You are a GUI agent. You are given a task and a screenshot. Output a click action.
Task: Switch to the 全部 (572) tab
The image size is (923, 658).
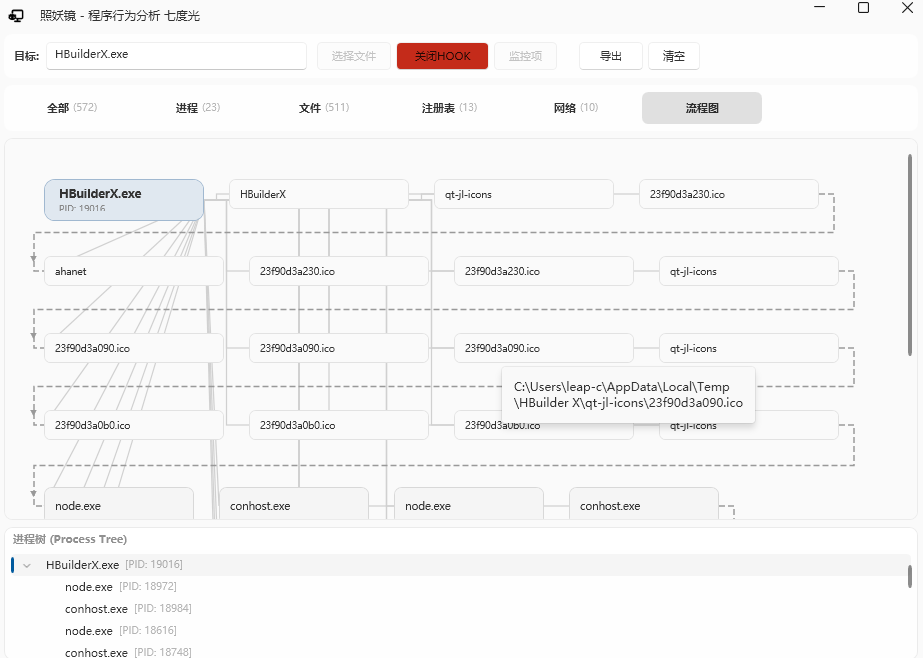72,108
